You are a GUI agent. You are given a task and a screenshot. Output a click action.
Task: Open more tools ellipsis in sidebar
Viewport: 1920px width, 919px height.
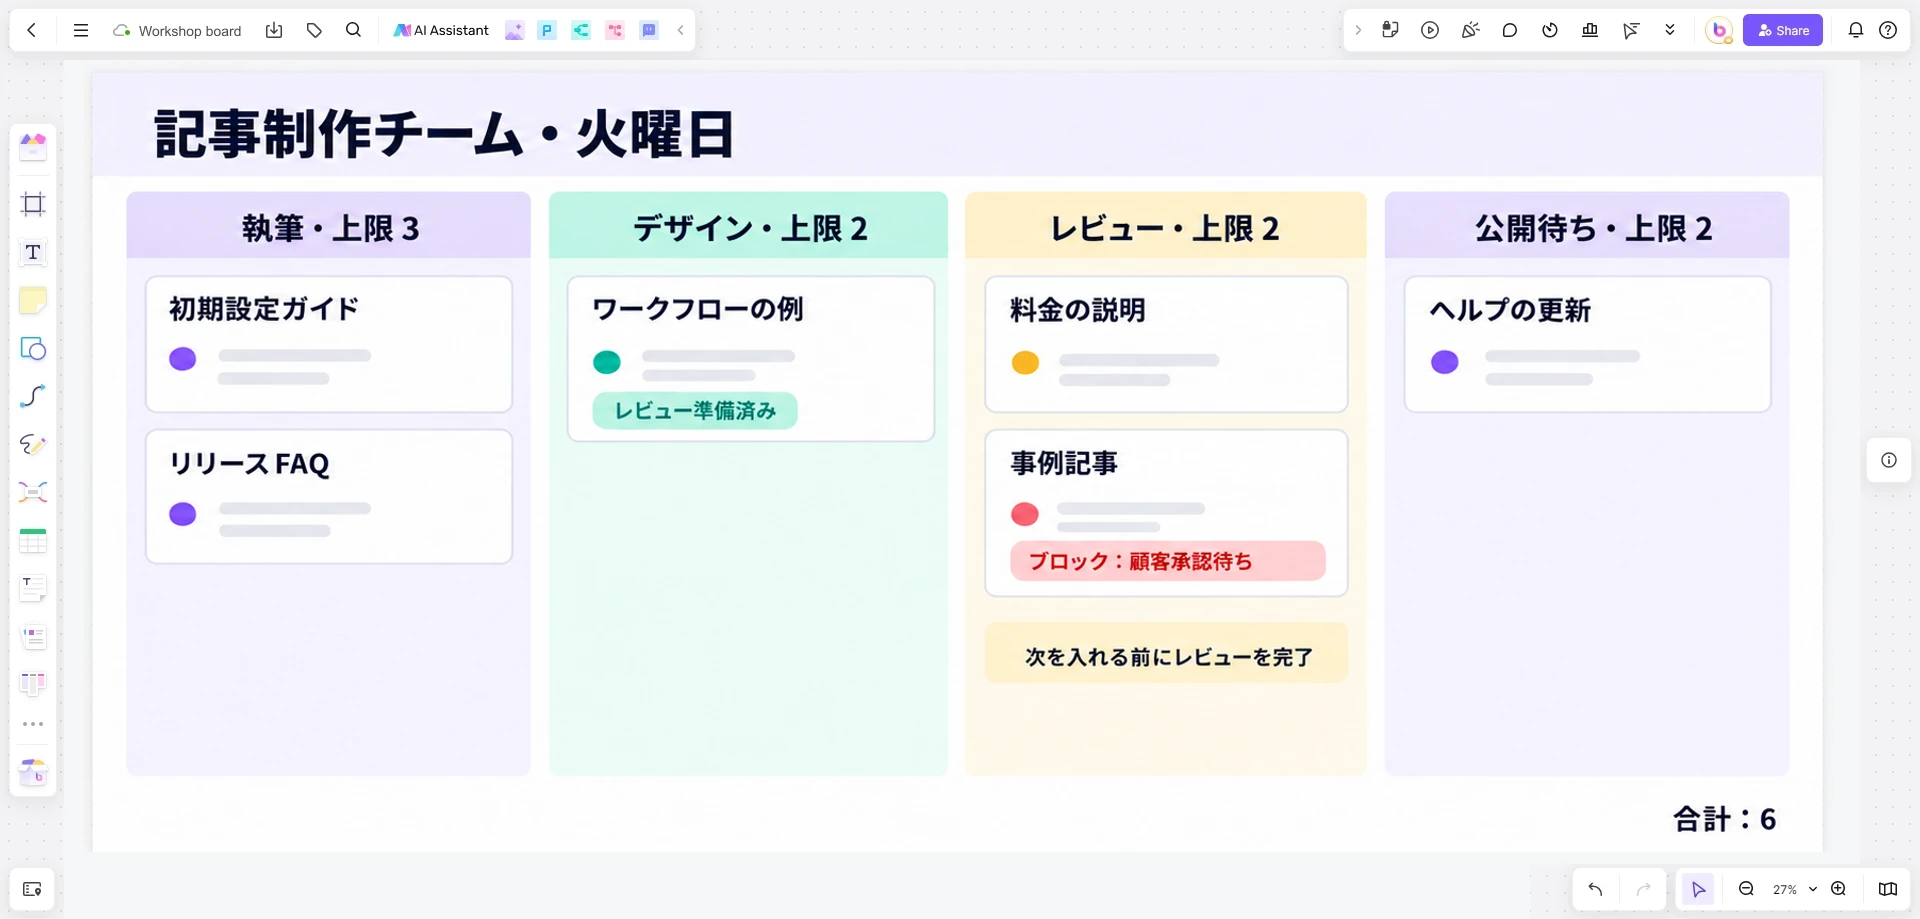point(33,724)
